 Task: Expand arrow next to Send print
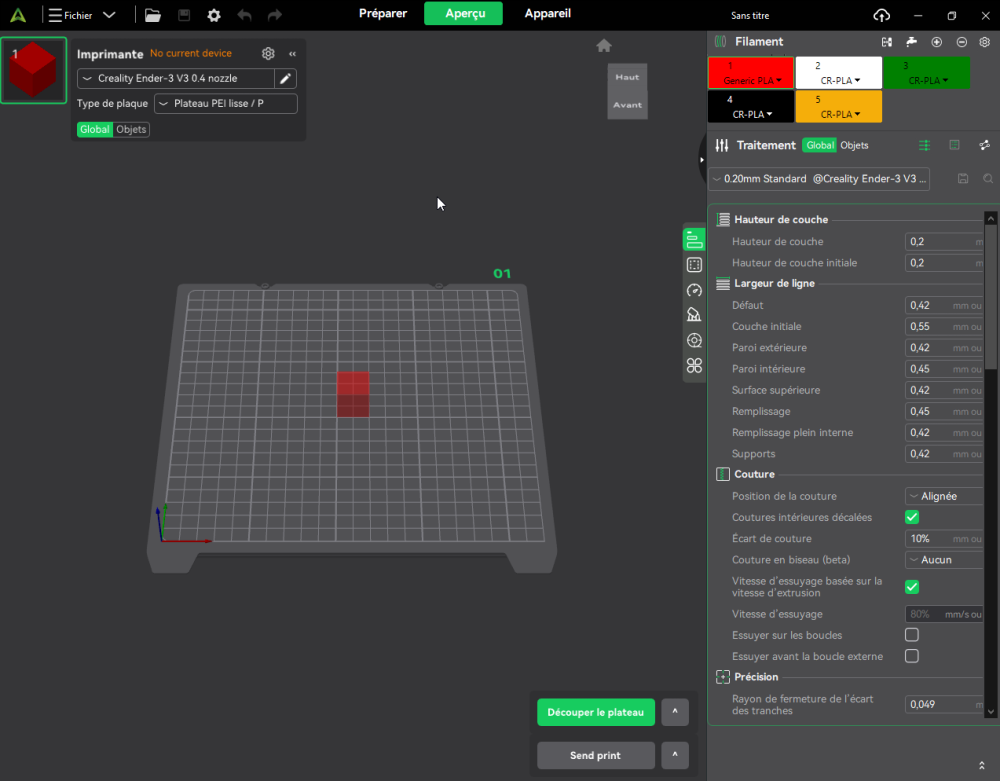[675, 755]
